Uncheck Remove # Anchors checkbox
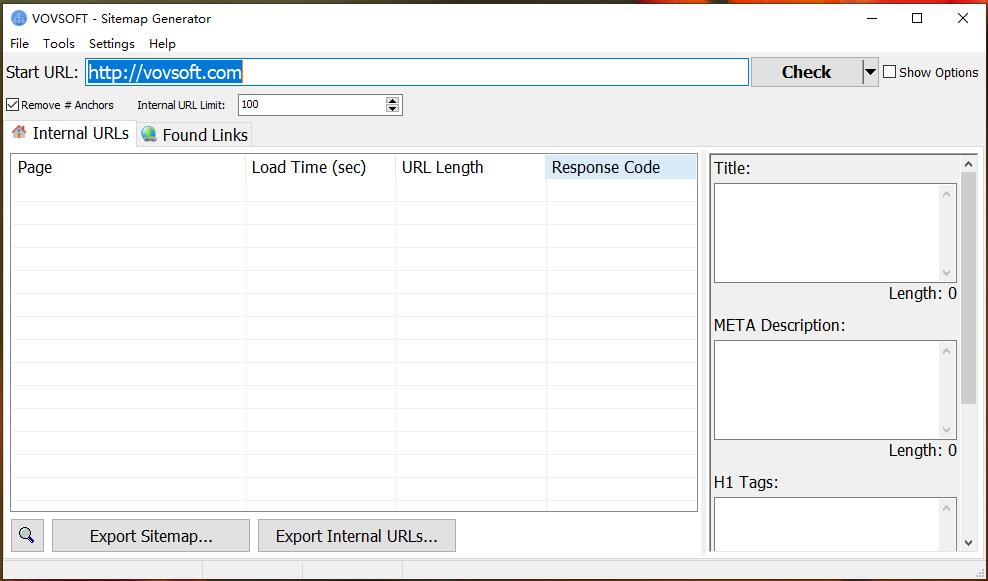The height and width of the screenshot is (581, 988). [x=13, y=105]
